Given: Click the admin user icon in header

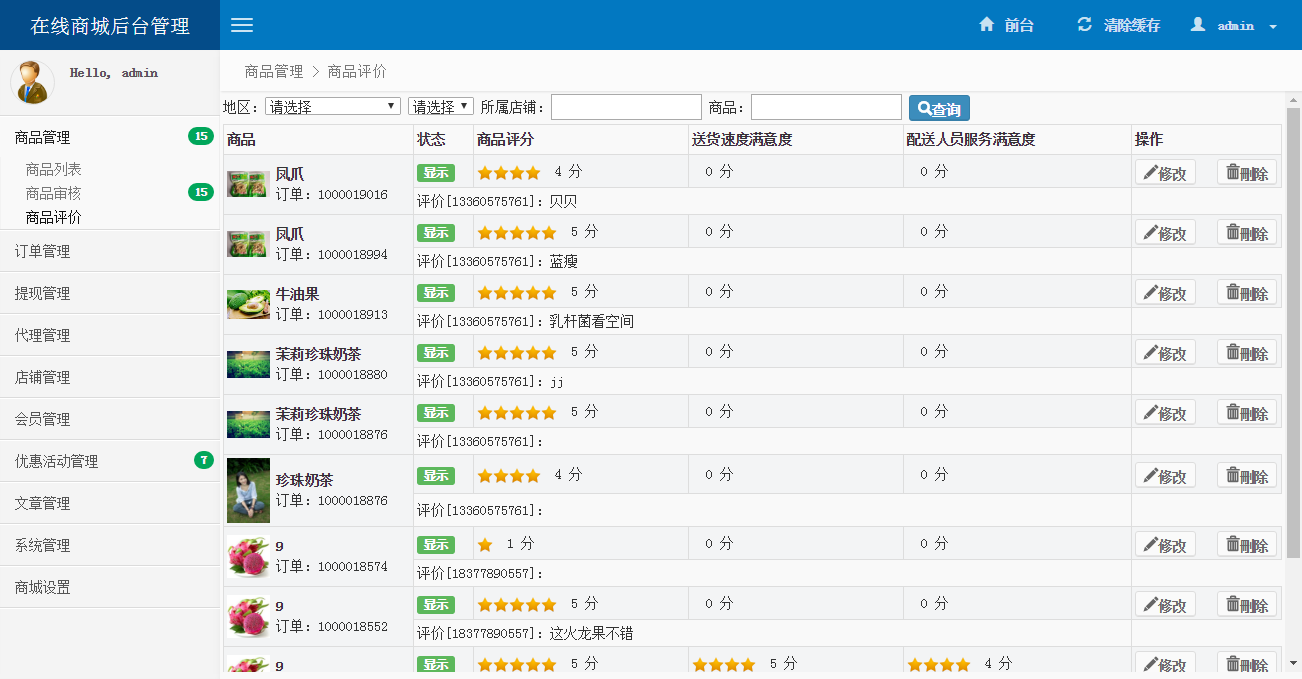Looking at the screenshot, I should click(x=1198, y=25).
